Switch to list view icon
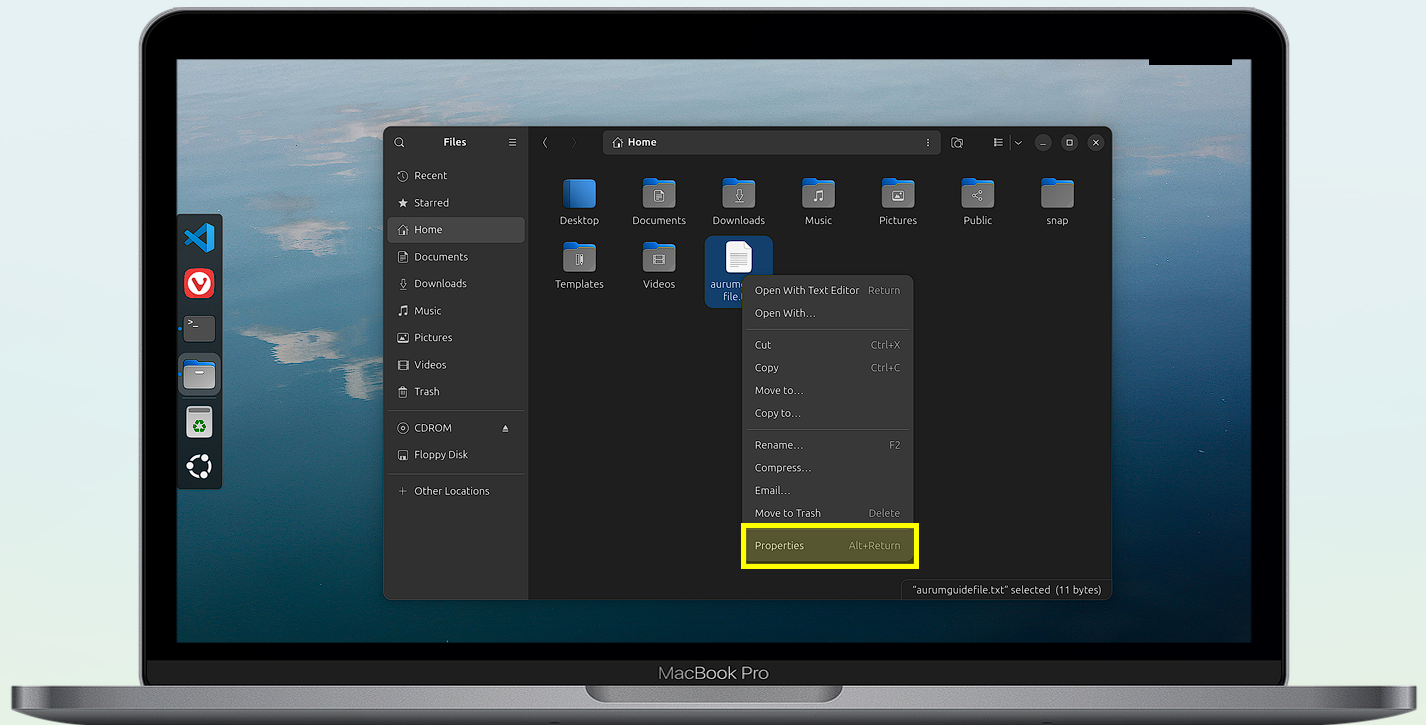The image size is (1426, 725). coord(998,143)
